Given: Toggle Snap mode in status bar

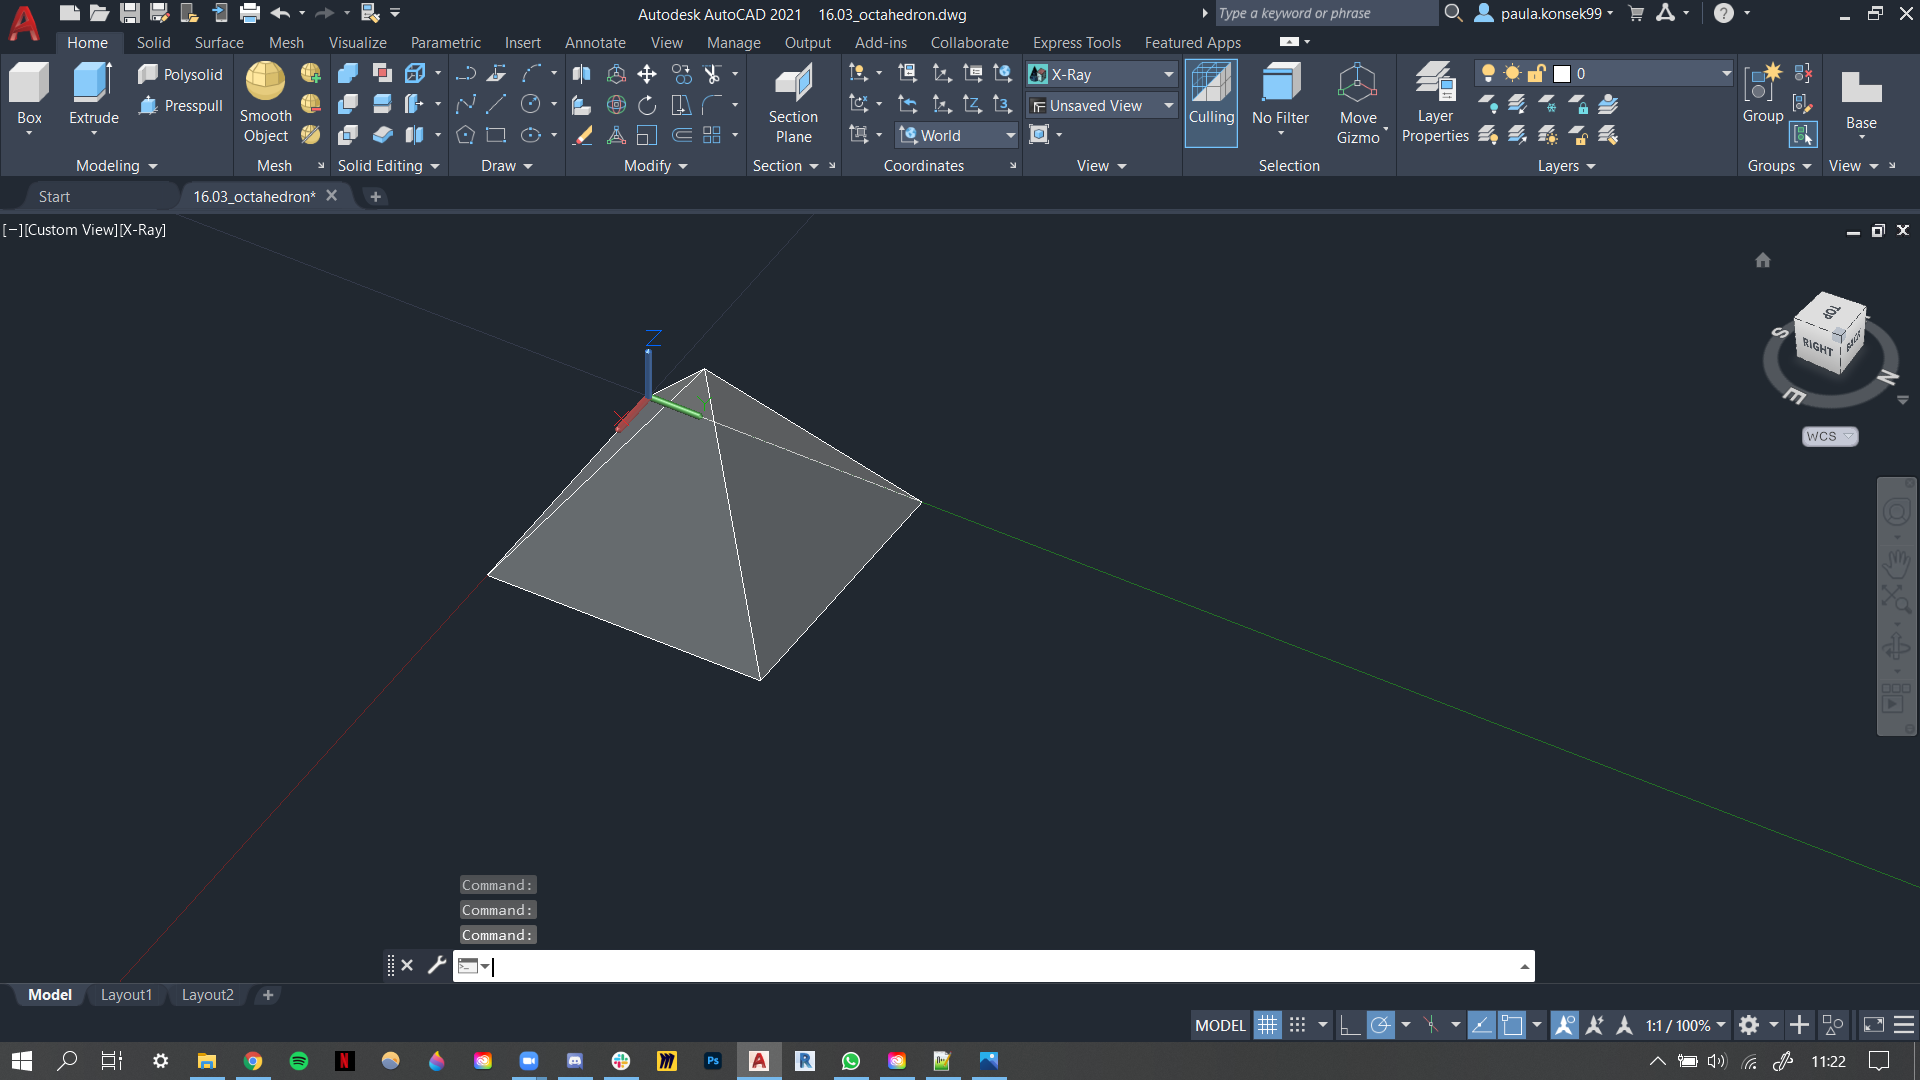Looking at the screenshot, I should (x=1298, y=1025).
